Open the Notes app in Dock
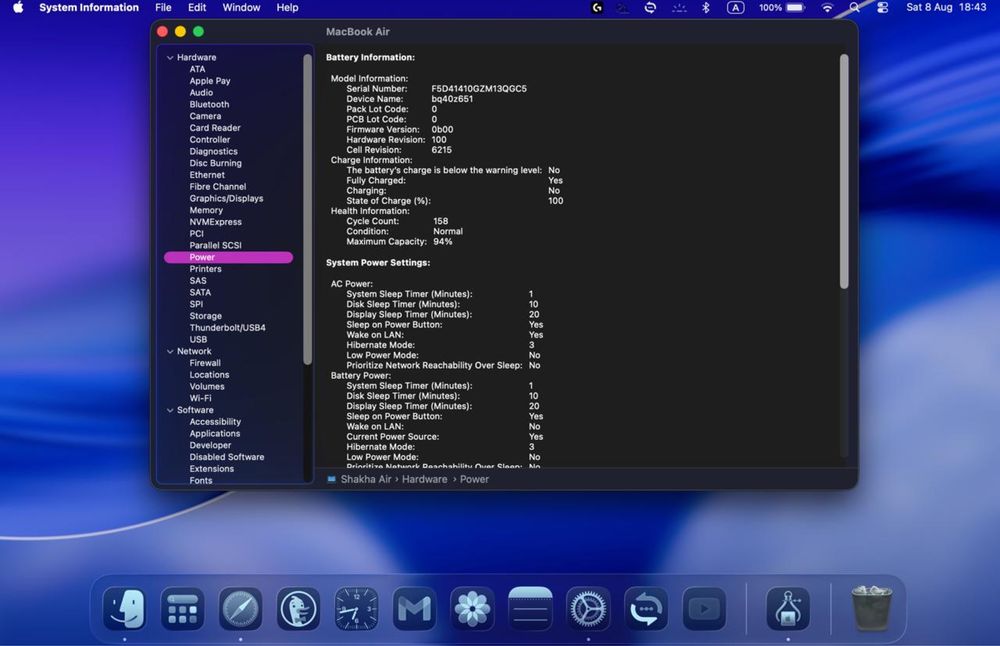The width and height of the screenshot is (1000, 646). (x=530, y=609)
